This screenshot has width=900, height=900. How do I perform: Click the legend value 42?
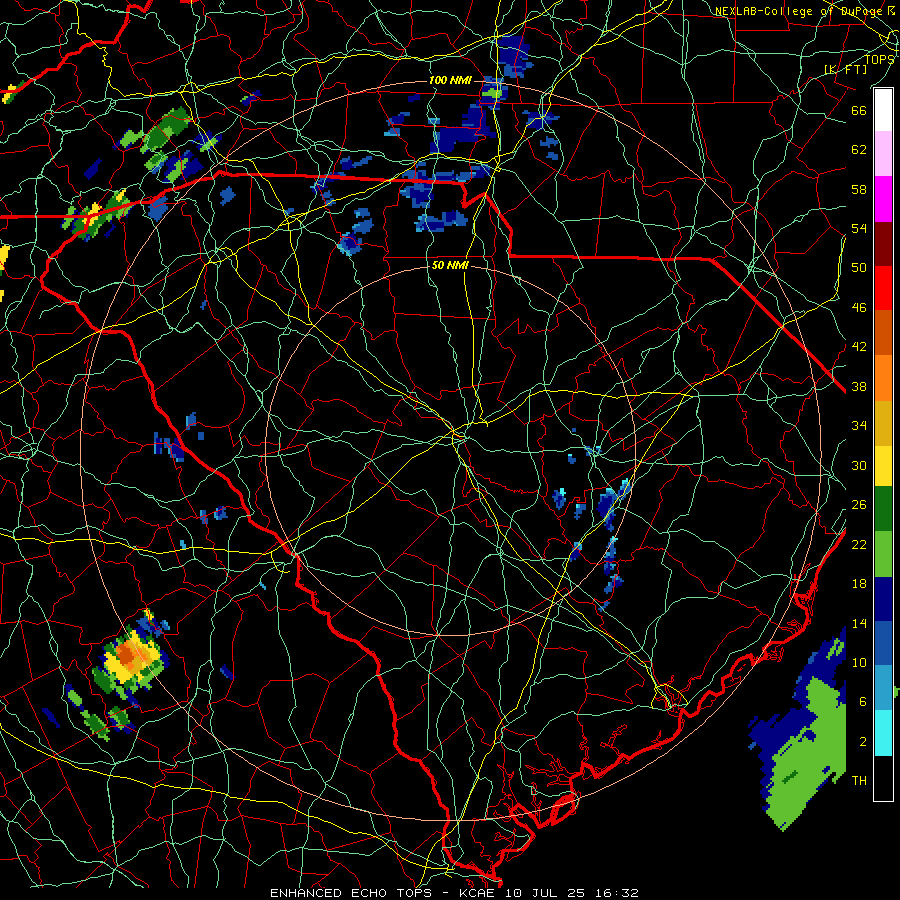click(x=859, y=347)
